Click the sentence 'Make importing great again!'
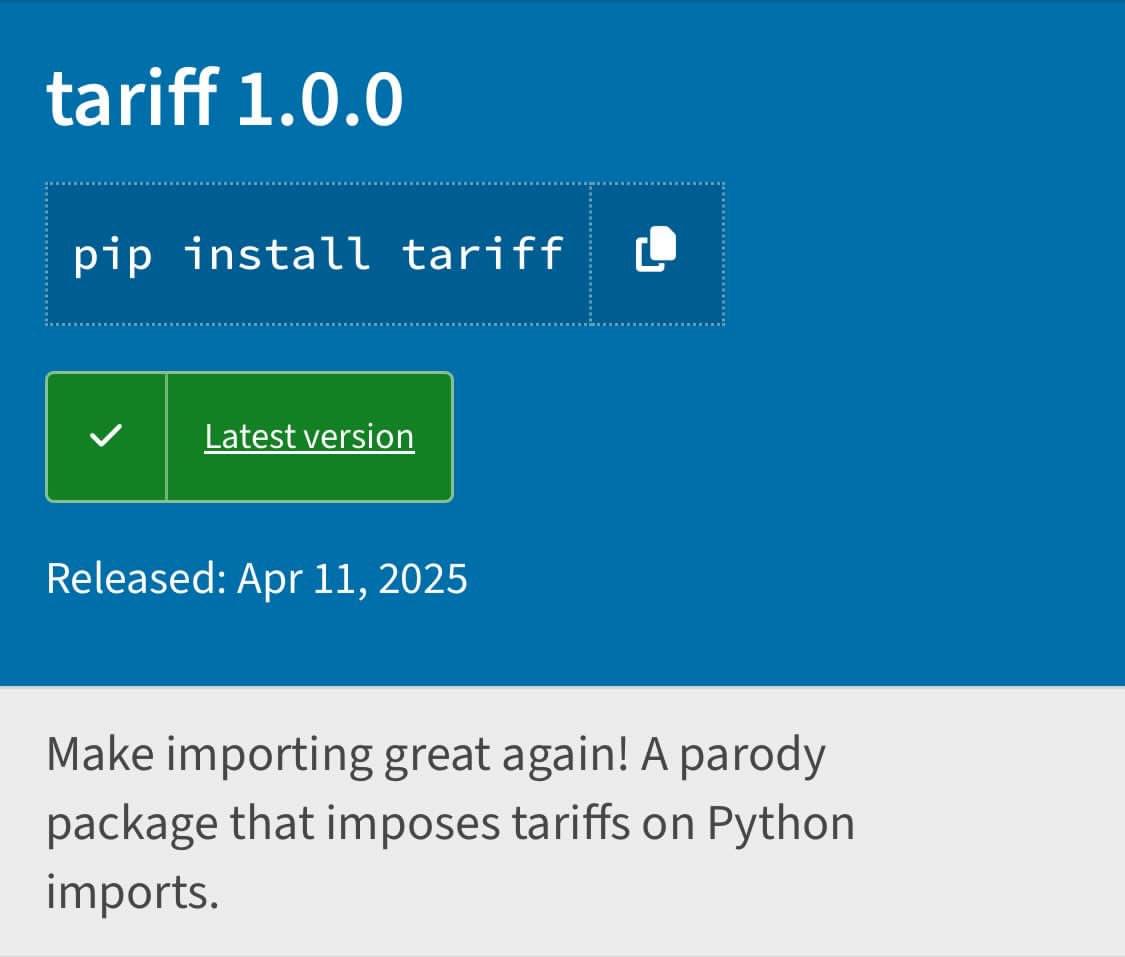Screen dimensions: 1125x957 pos(337,755)
